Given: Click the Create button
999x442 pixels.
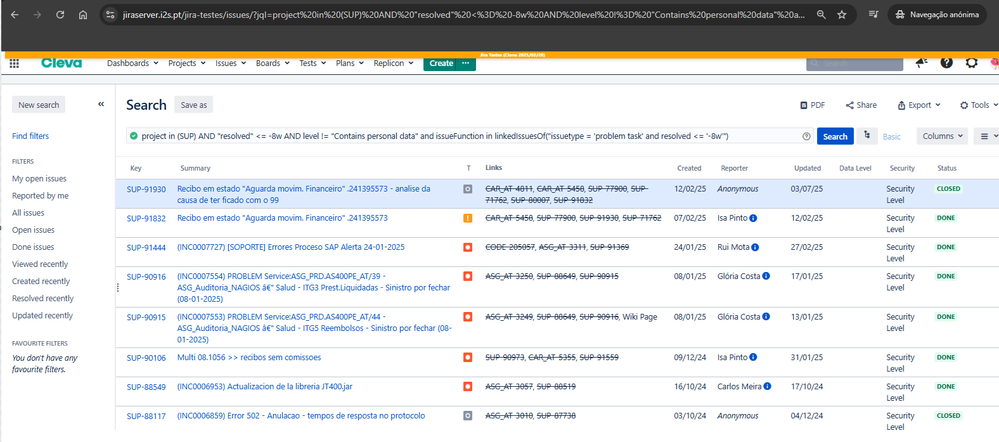Looking at the screenshot, I should click(x=441, y=63).
